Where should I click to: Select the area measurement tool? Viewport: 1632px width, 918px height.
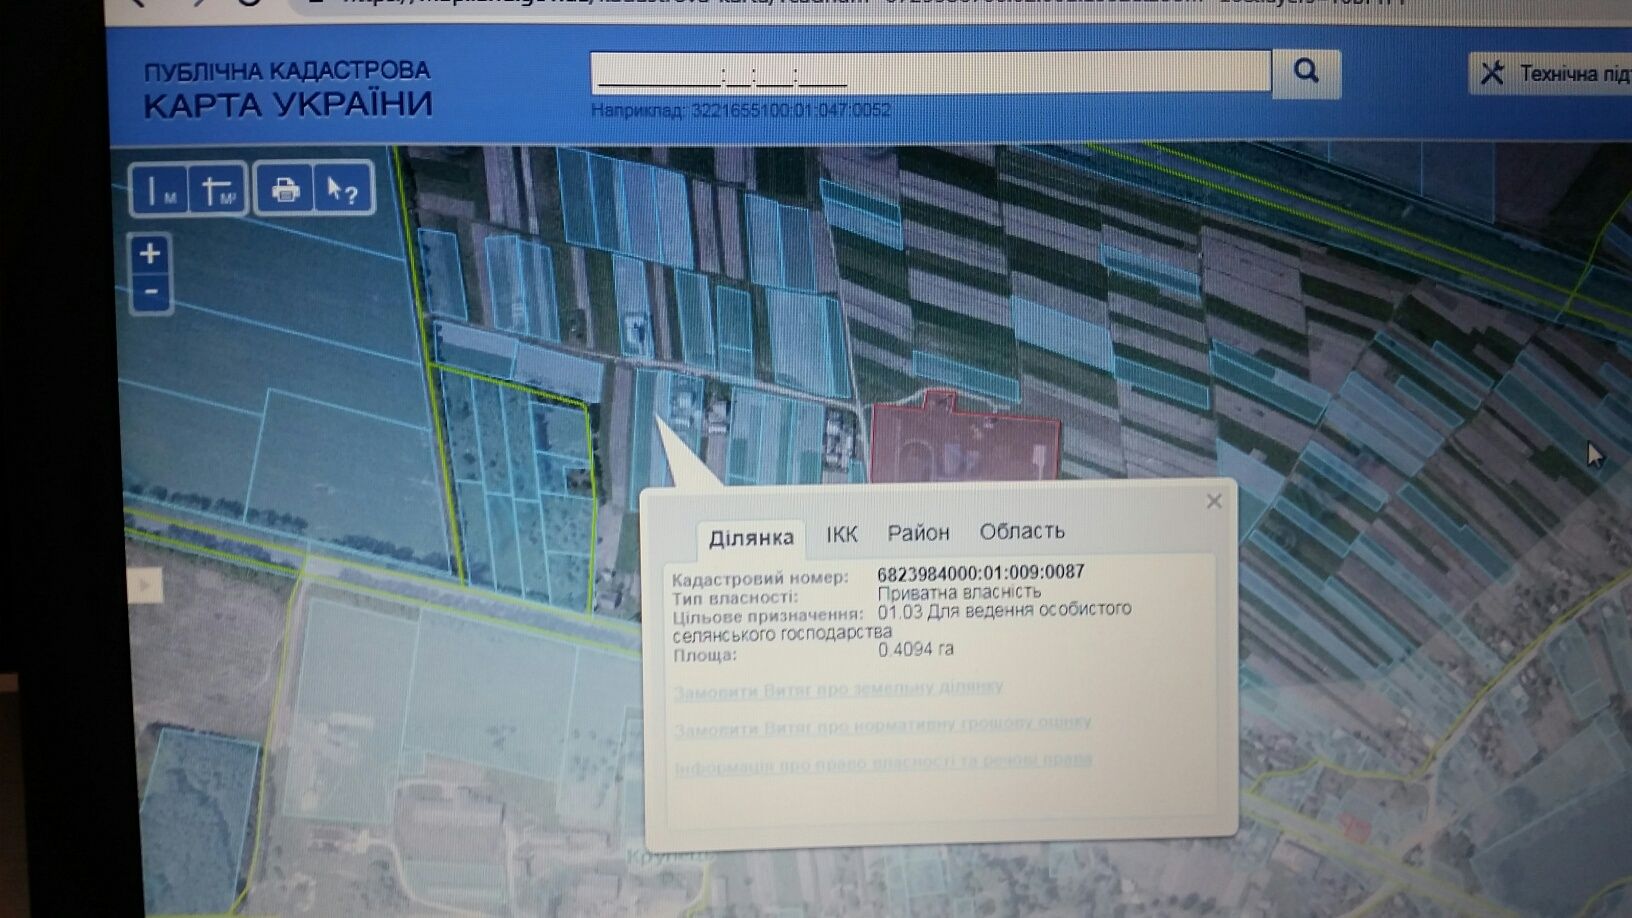(217, 189)
